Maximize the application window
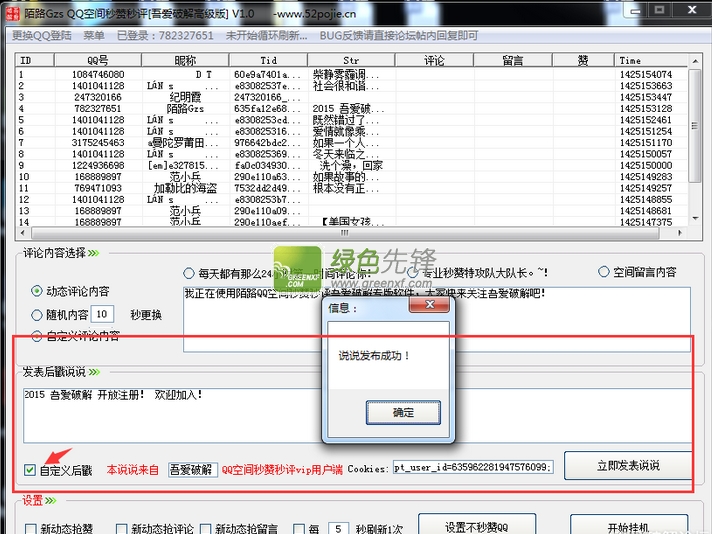 click(x=659, y=10)
